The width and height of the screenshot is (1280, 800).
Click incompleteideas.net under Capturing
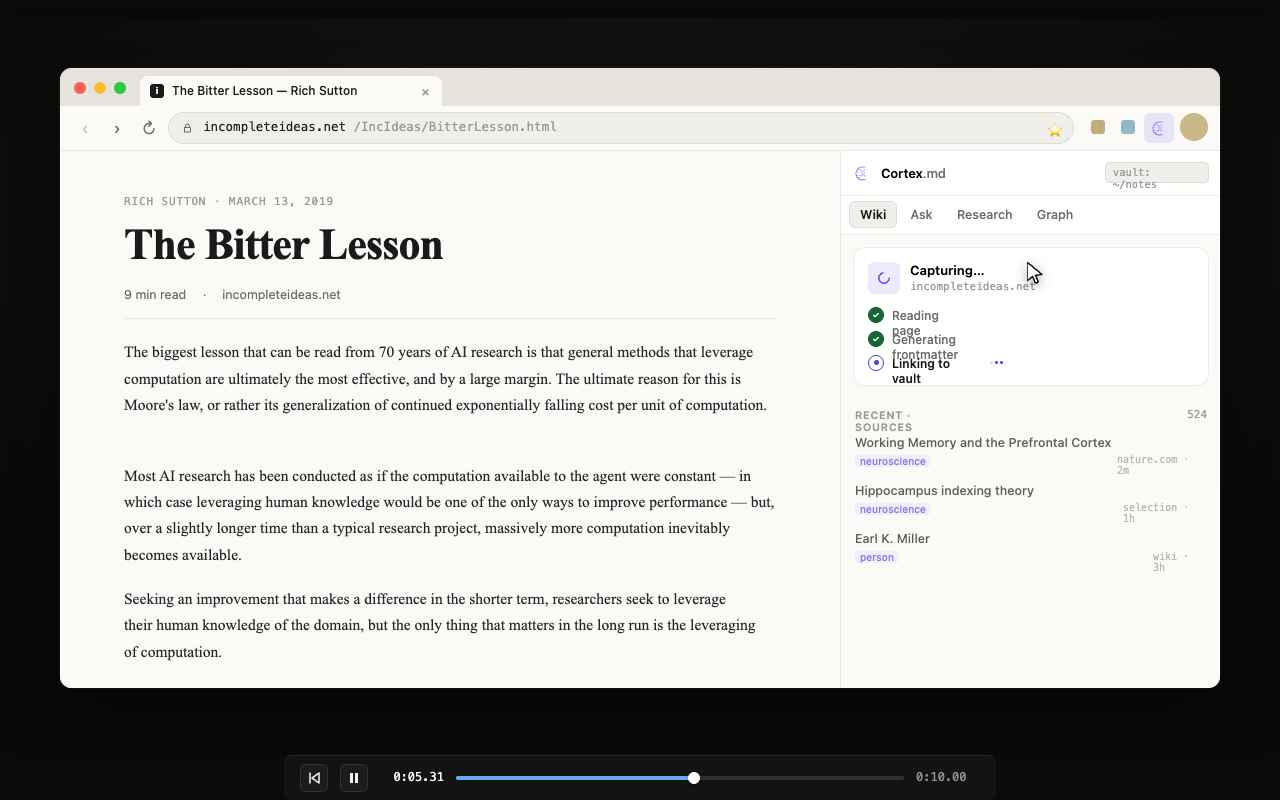pyautogui.click(x=973, y=287)
